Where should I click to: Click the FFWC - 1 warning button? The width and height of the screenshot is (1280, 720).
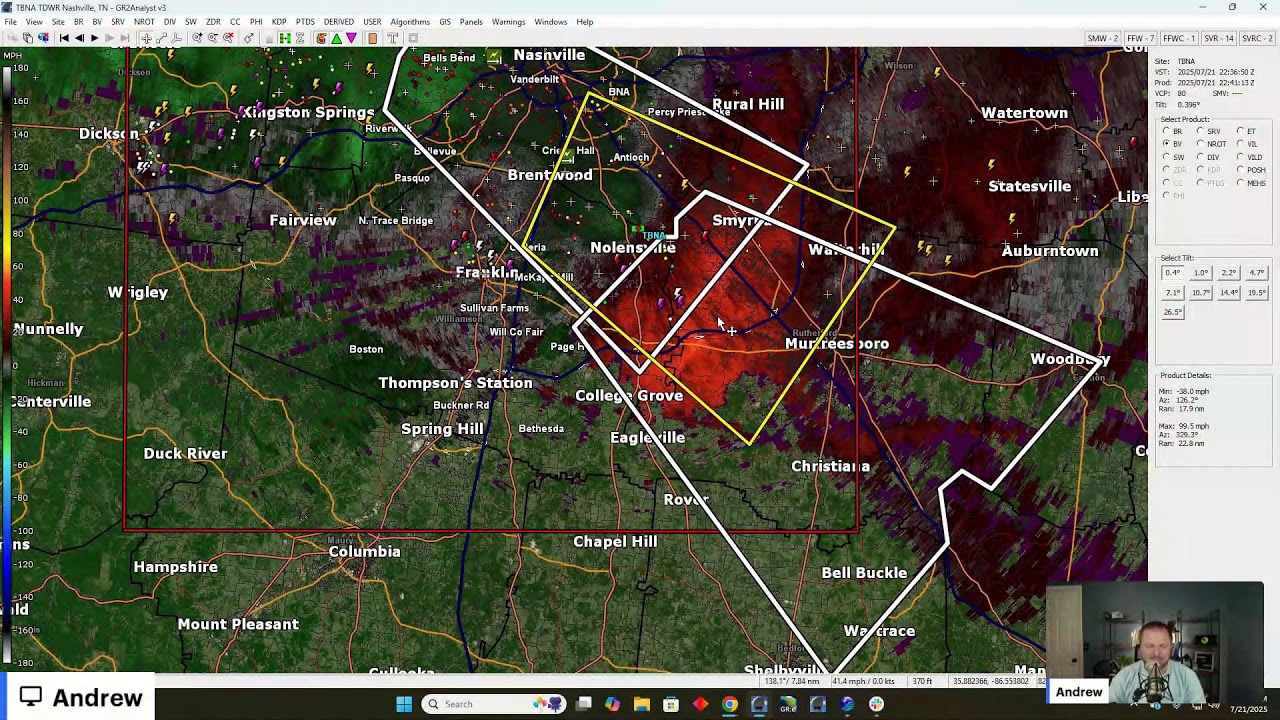tap(1179, 38)
